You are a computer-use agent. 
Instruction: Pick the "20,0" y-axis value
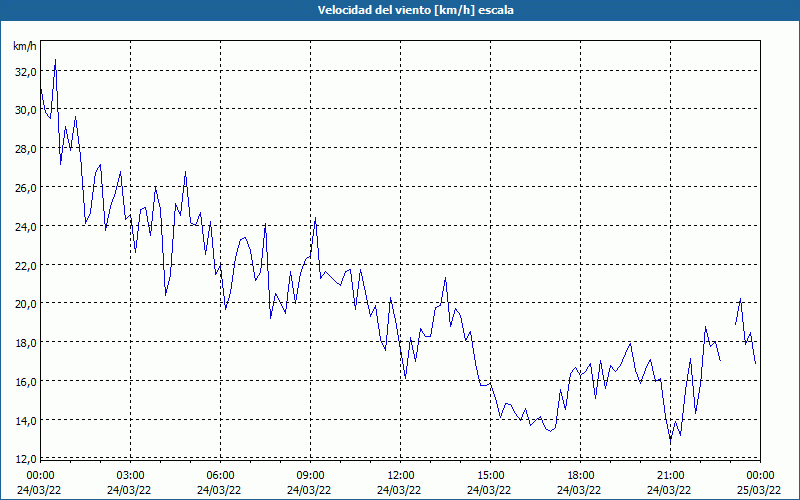pyautogui.click(x=26, y=304)
